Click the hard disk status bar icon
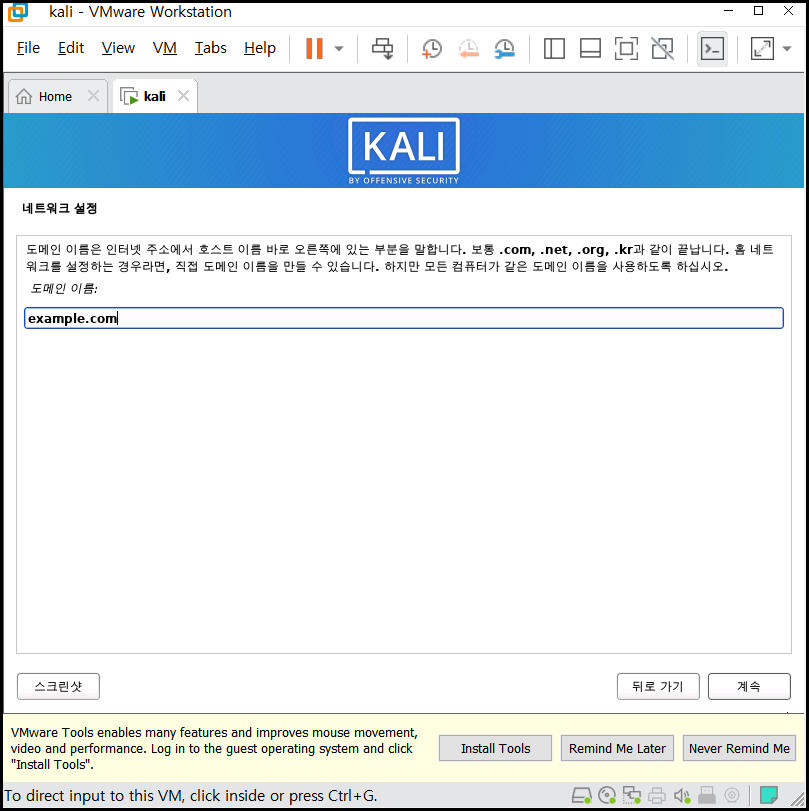 tap(581, 795)
